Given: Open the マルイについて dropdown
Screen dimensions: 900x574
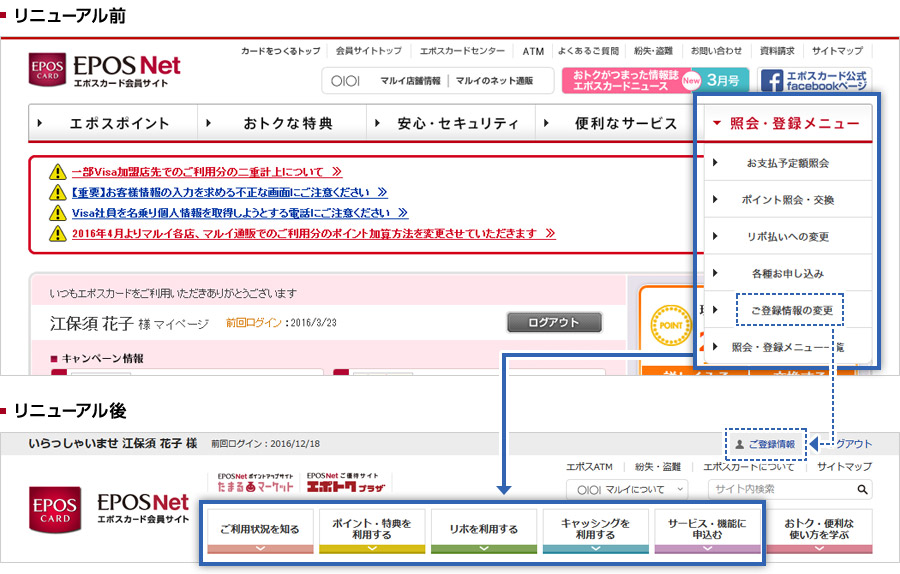Looking at the screenshot, I should click(x=626, y=490).
